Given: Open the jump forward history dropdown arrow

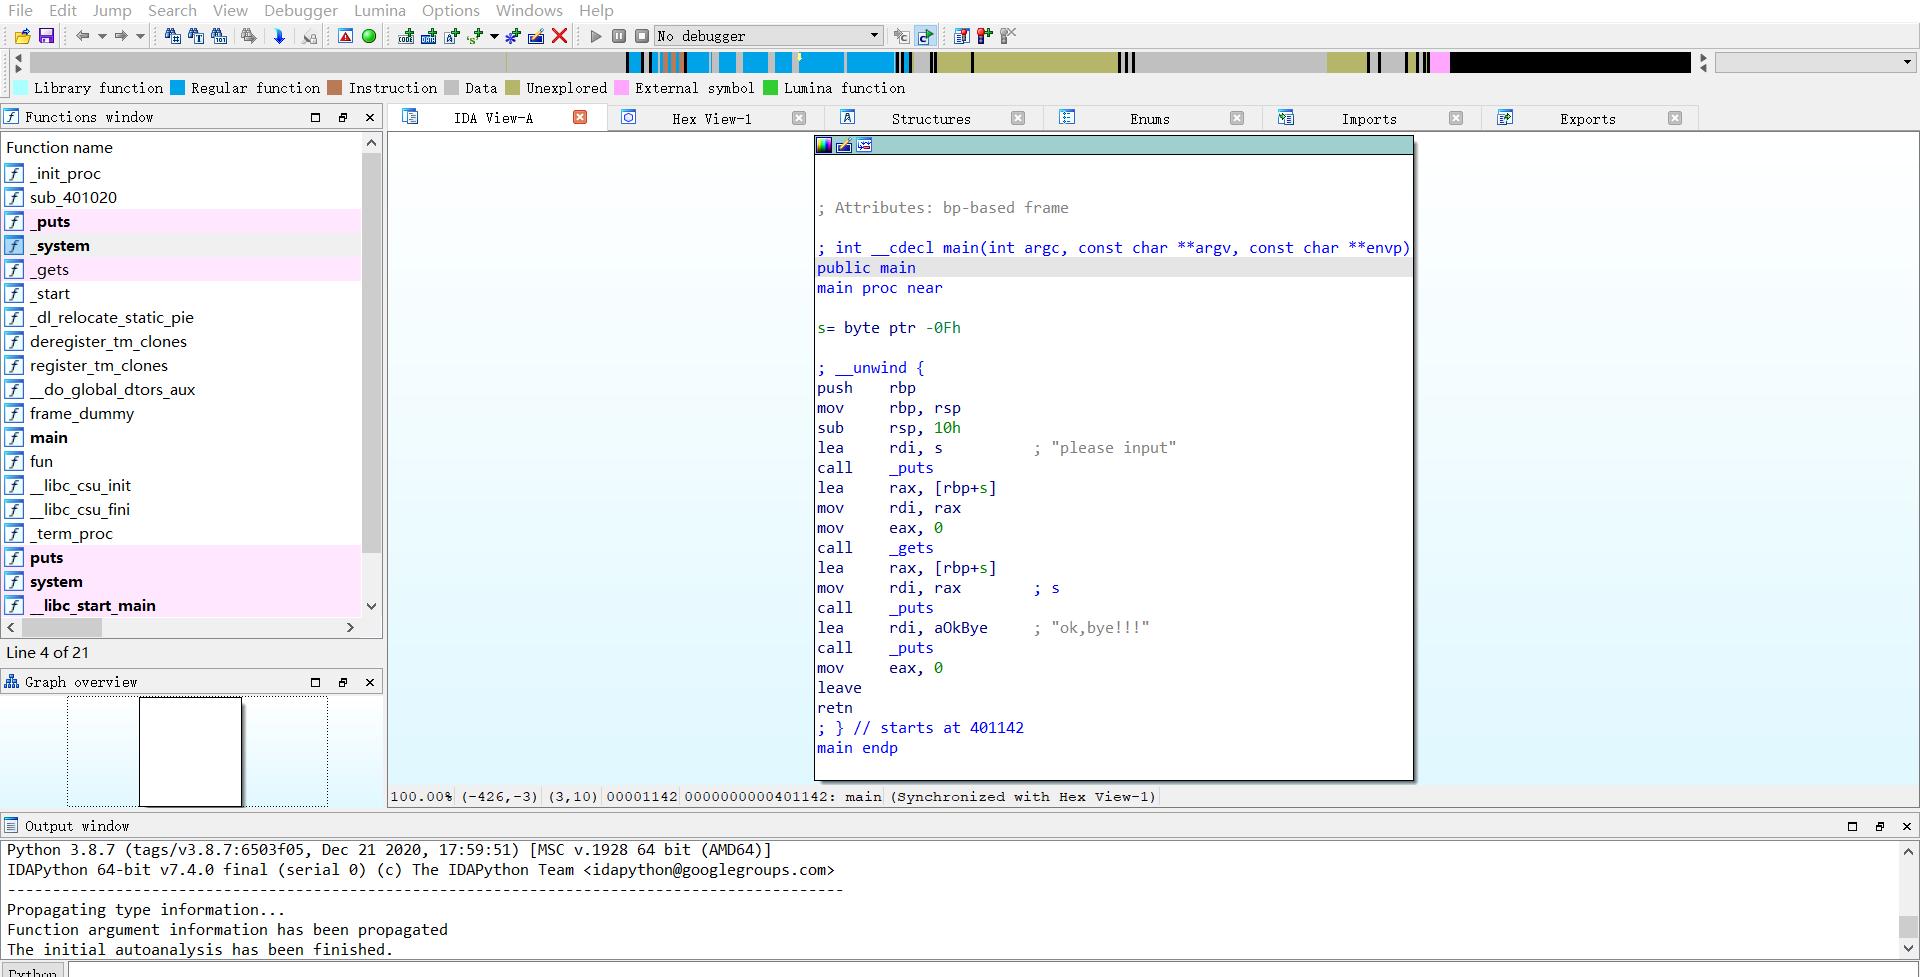Looking at the screenshot, I should 141,36.
